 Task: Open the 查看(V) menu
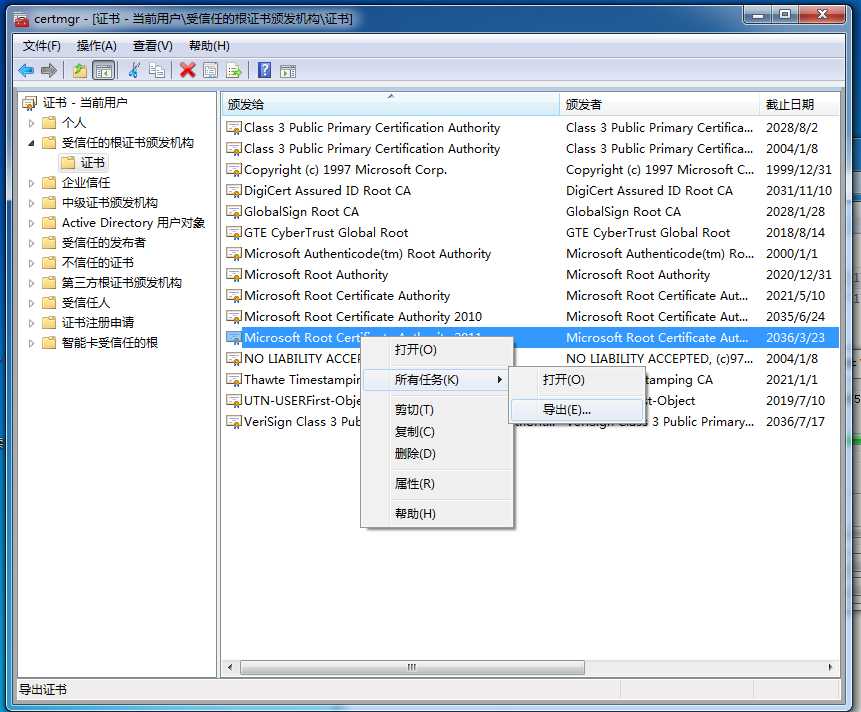click(153, 46)
